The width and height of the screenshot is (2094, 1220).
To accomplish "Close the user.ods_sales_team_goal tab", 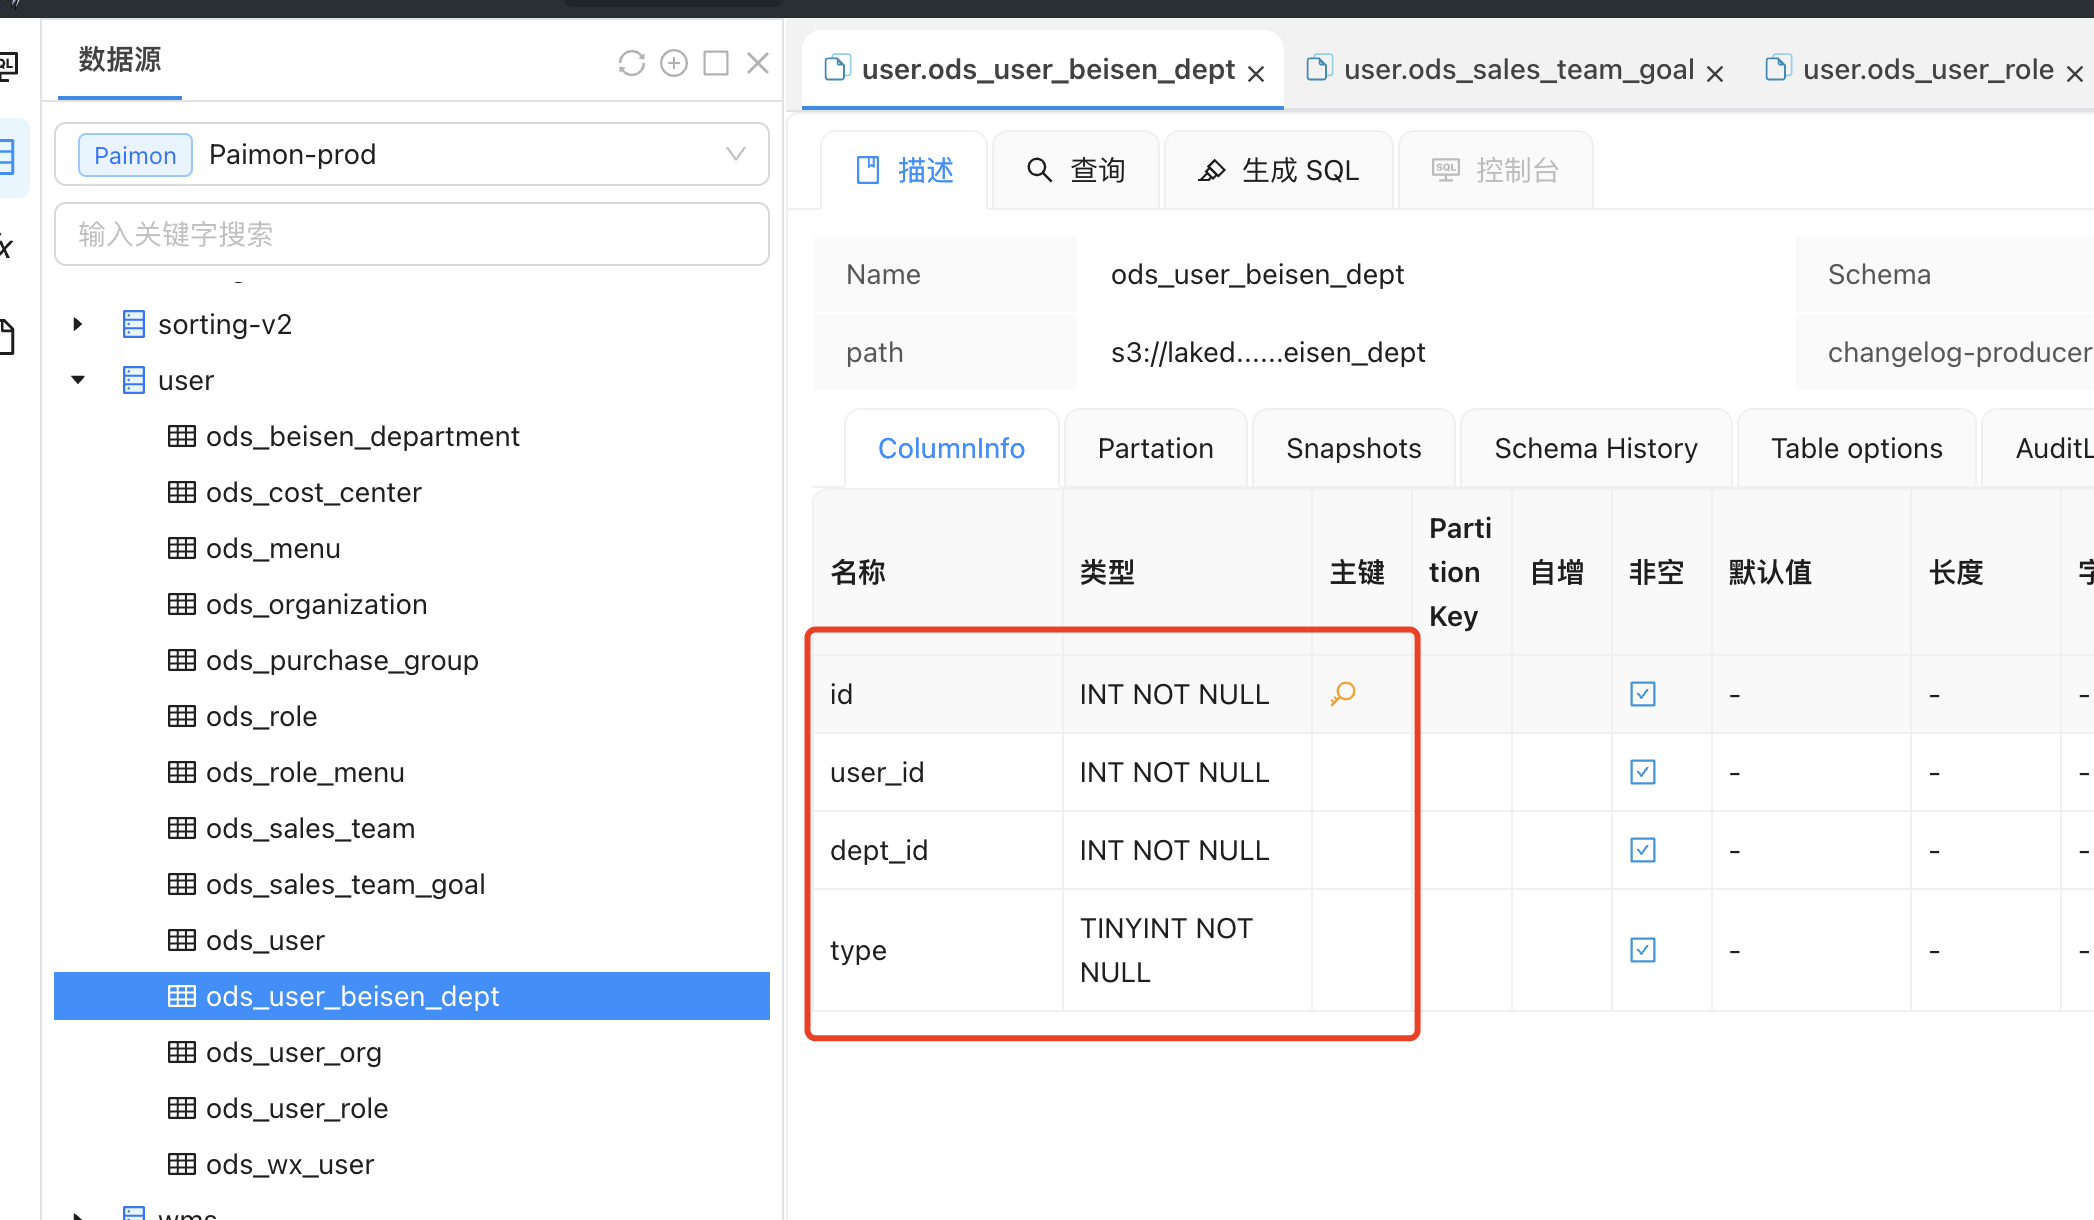I will point(1715,73).
